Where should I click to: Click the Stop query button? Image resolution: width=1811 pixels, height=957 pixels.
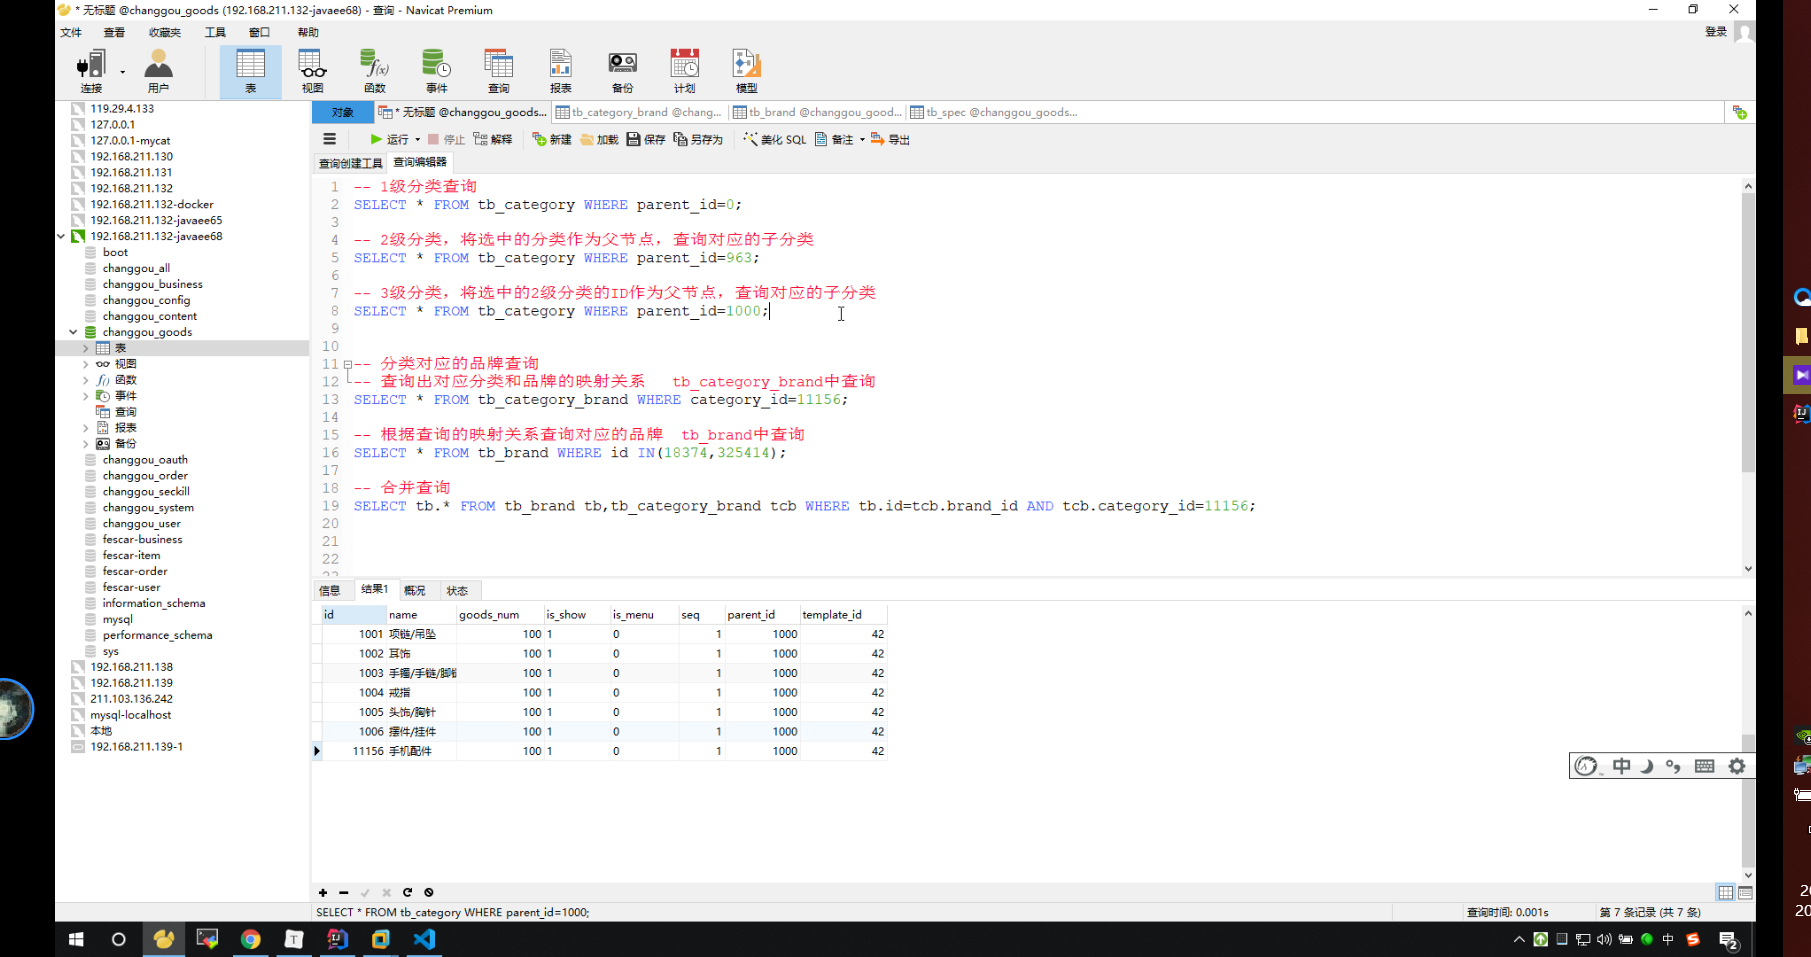click(x=446, y=139)
